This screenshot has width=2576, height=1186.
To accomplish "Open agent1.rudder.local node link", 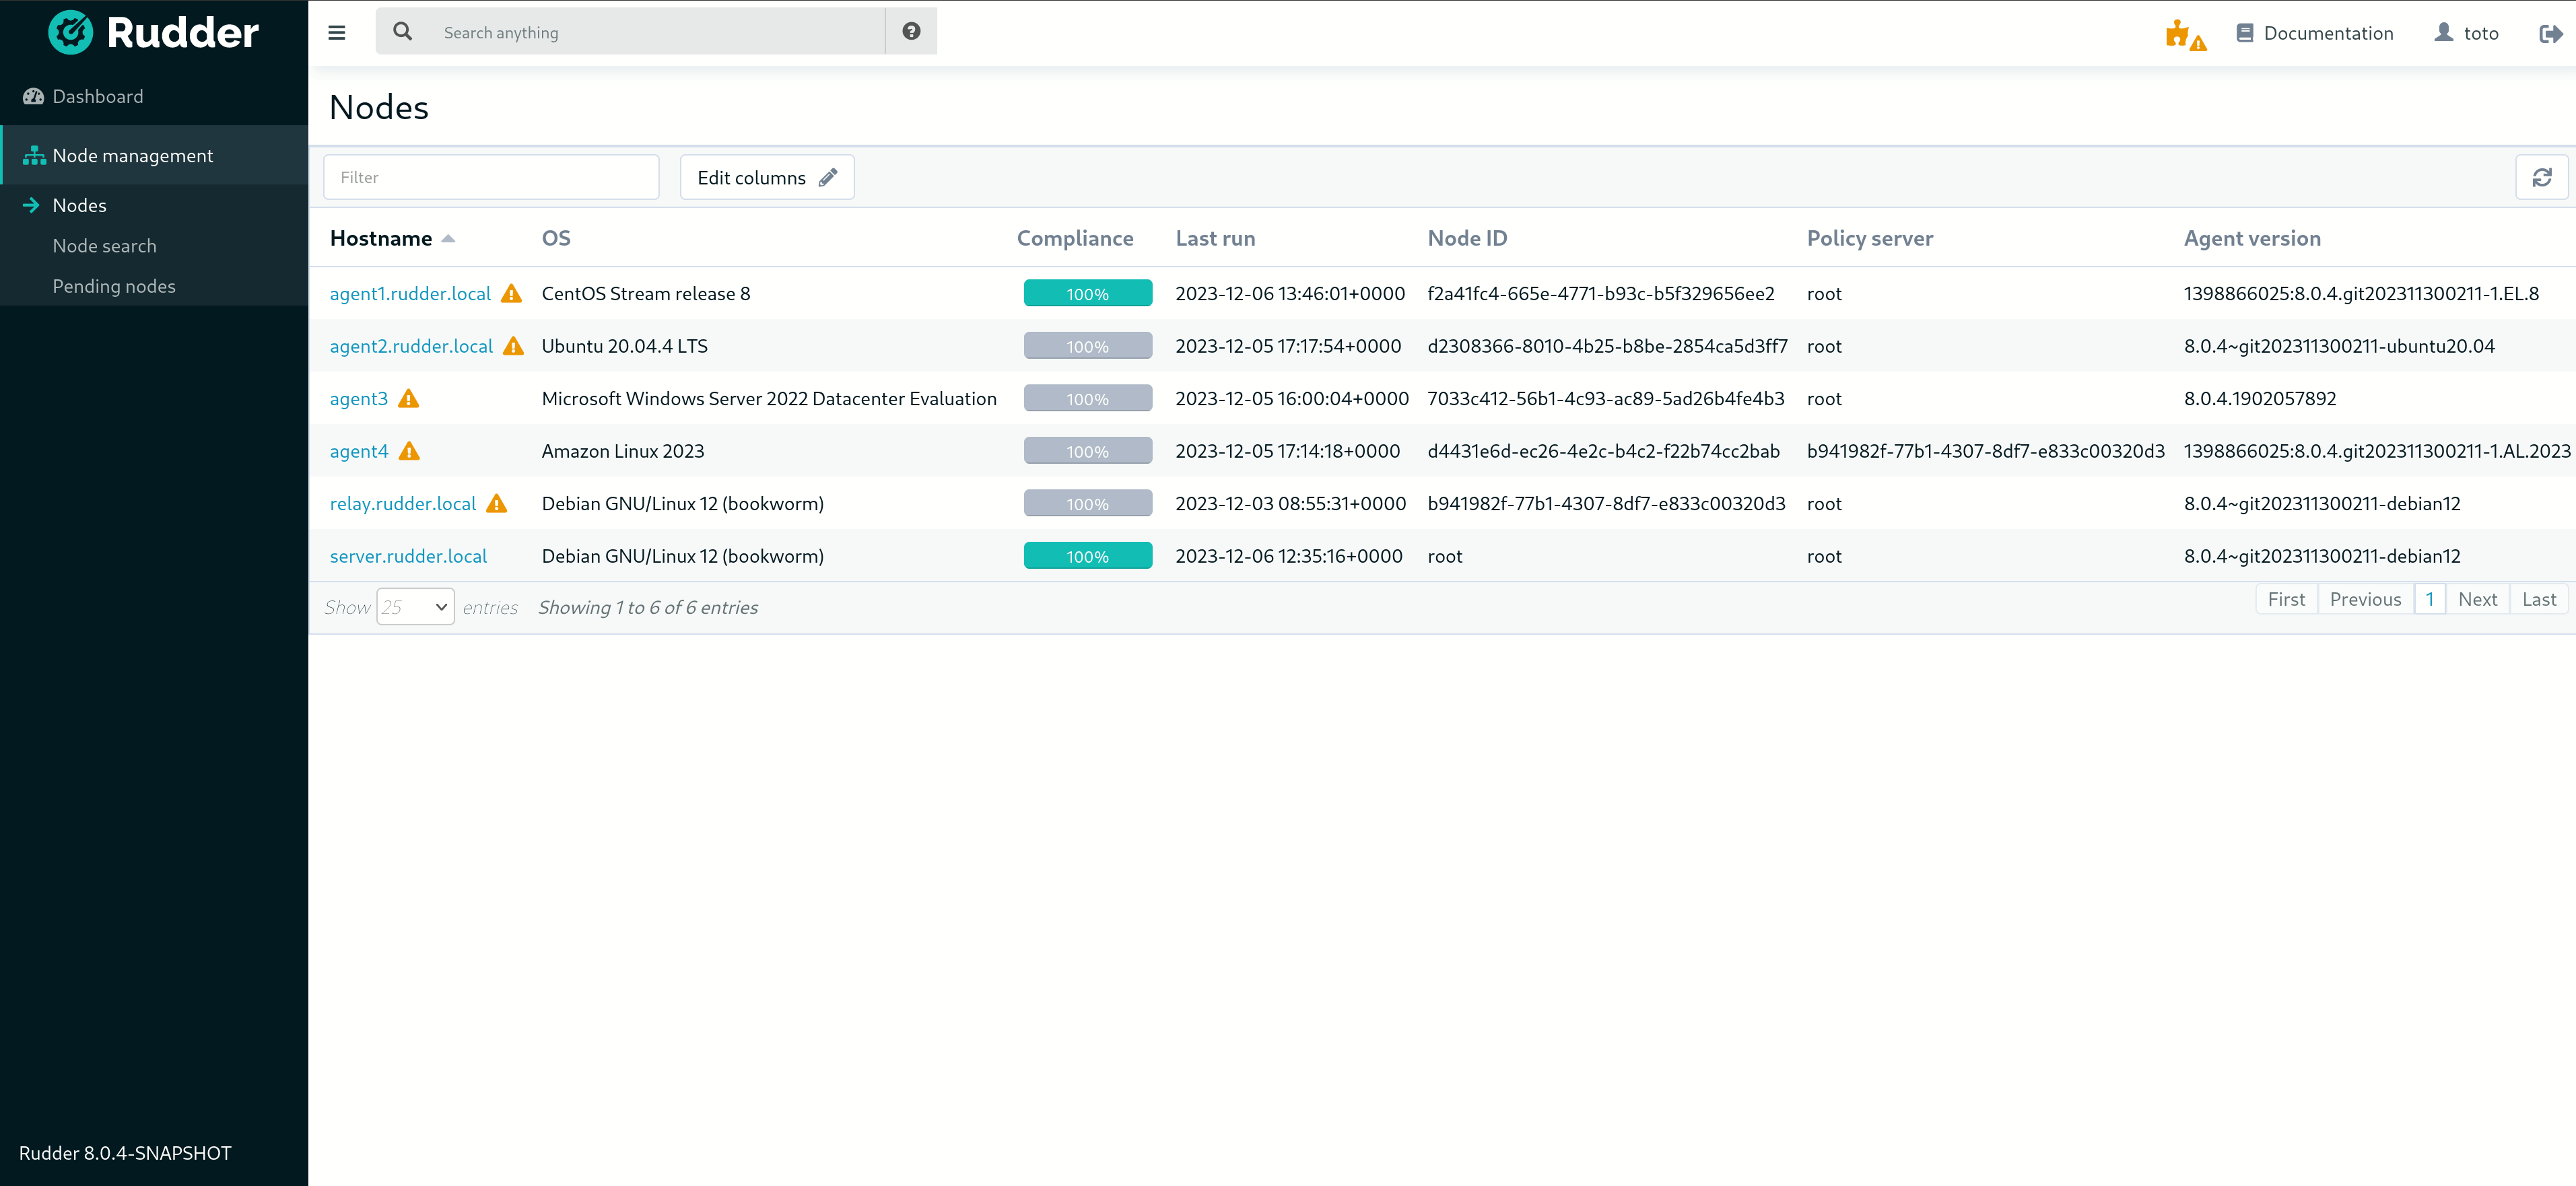I will point(410,294).
